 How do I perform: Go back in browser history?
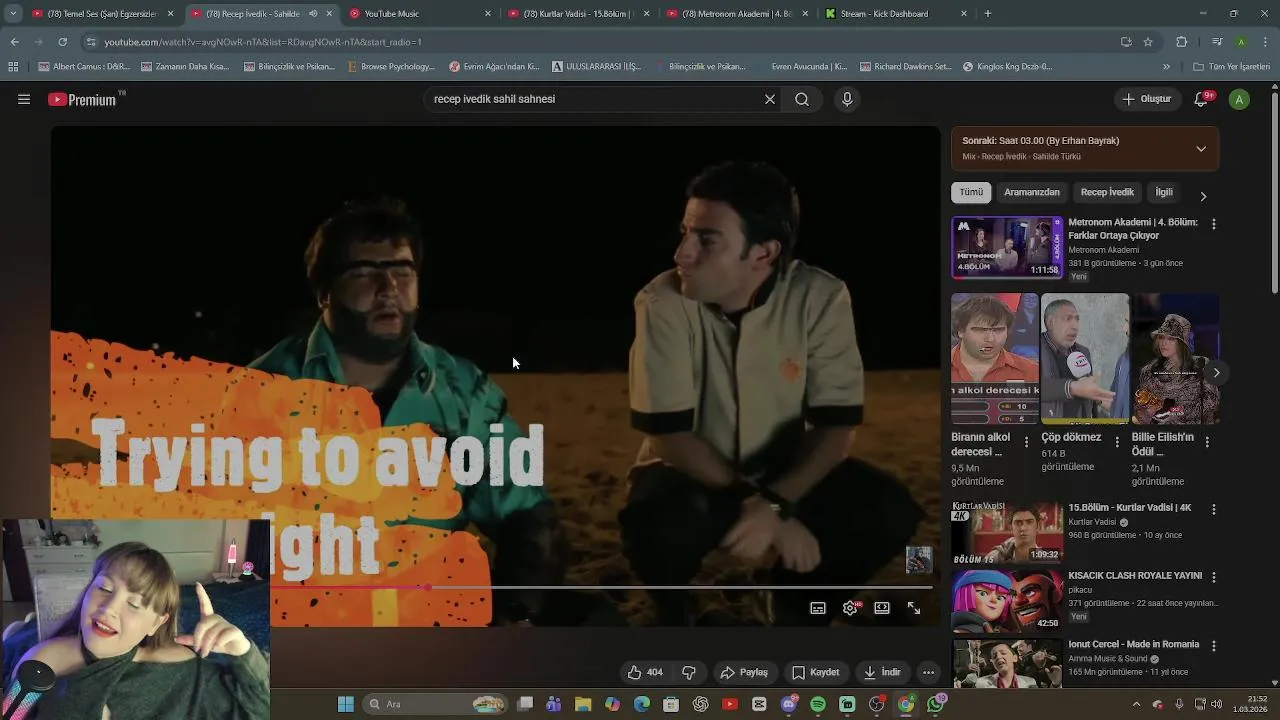coord(14,42)
